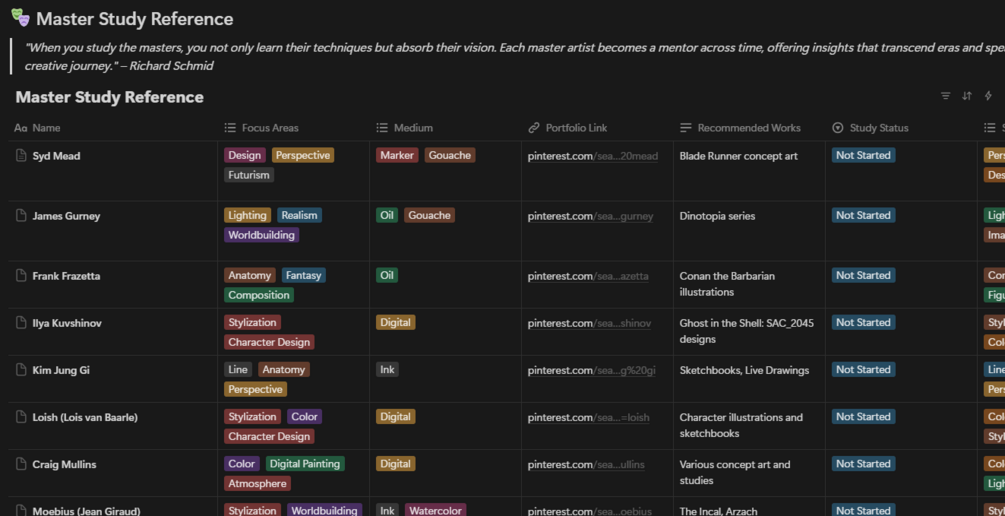
Task: Select the Worldbuilding tag in James Gurney row
Action: tap(262, 235)
